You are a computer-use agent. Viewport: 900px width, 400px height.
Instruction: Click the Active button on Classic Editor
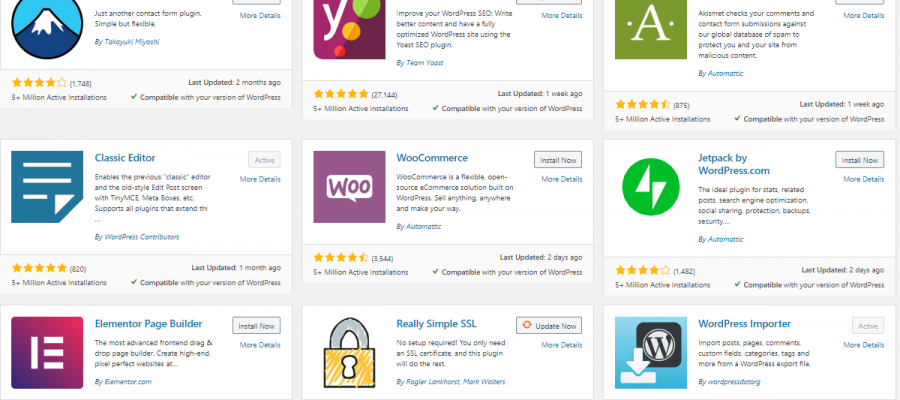click(x=264, y=160)
